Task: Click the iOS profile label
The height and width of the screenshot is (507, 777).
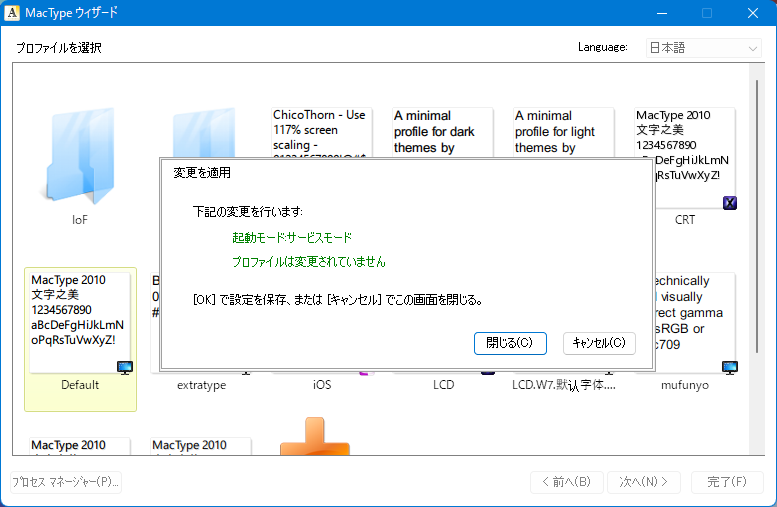Action: pos(322,385)
